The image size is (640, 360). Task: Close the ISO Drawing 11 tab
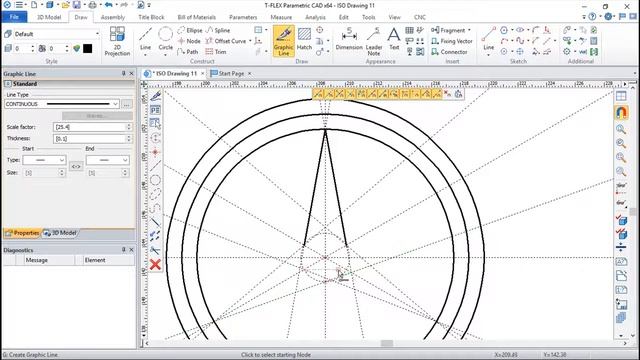(202, 73)
